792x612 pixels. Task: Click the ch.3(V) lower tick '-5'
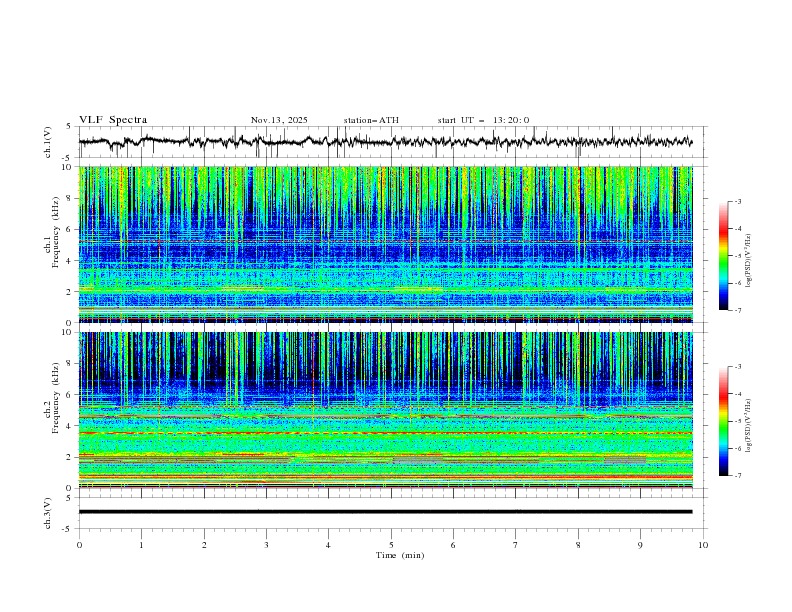pos(67,529)
